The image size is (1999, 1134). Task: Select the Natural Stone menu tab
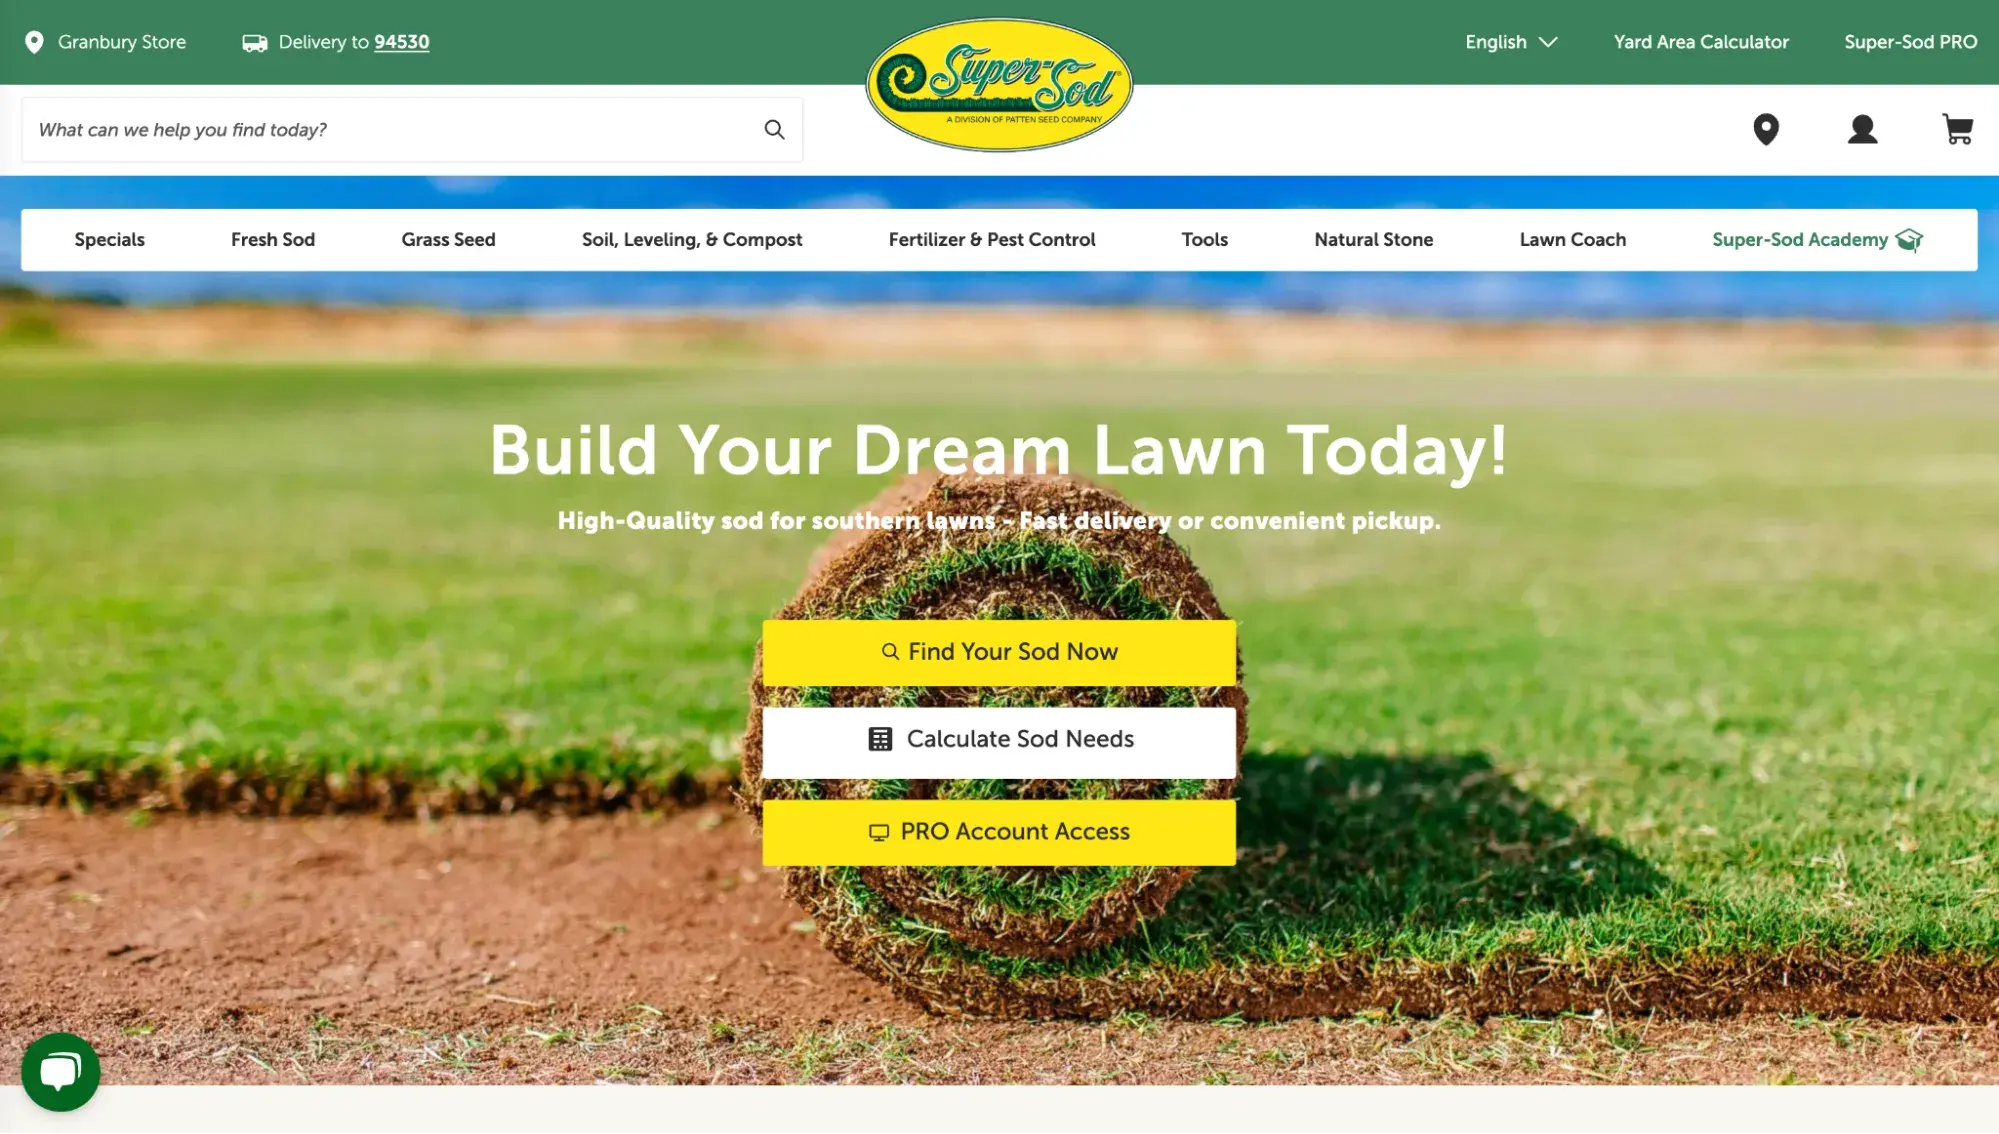pyautogui.click(x=1373, y=239)
